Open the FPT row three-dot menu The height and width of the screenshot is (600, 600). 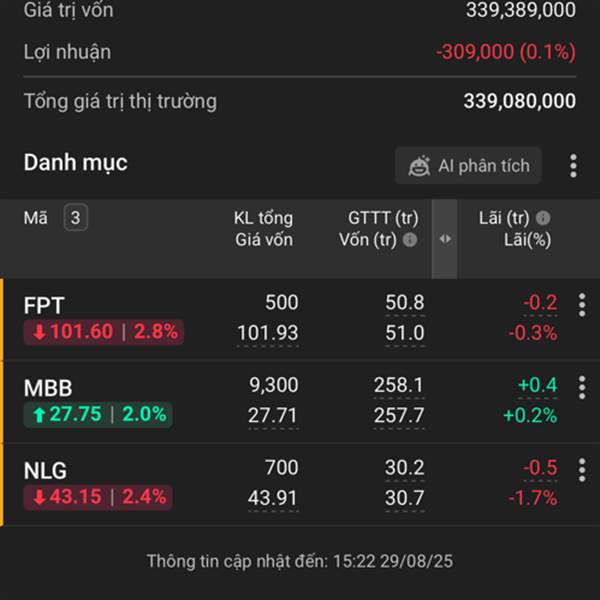click(x=582, y=305)
